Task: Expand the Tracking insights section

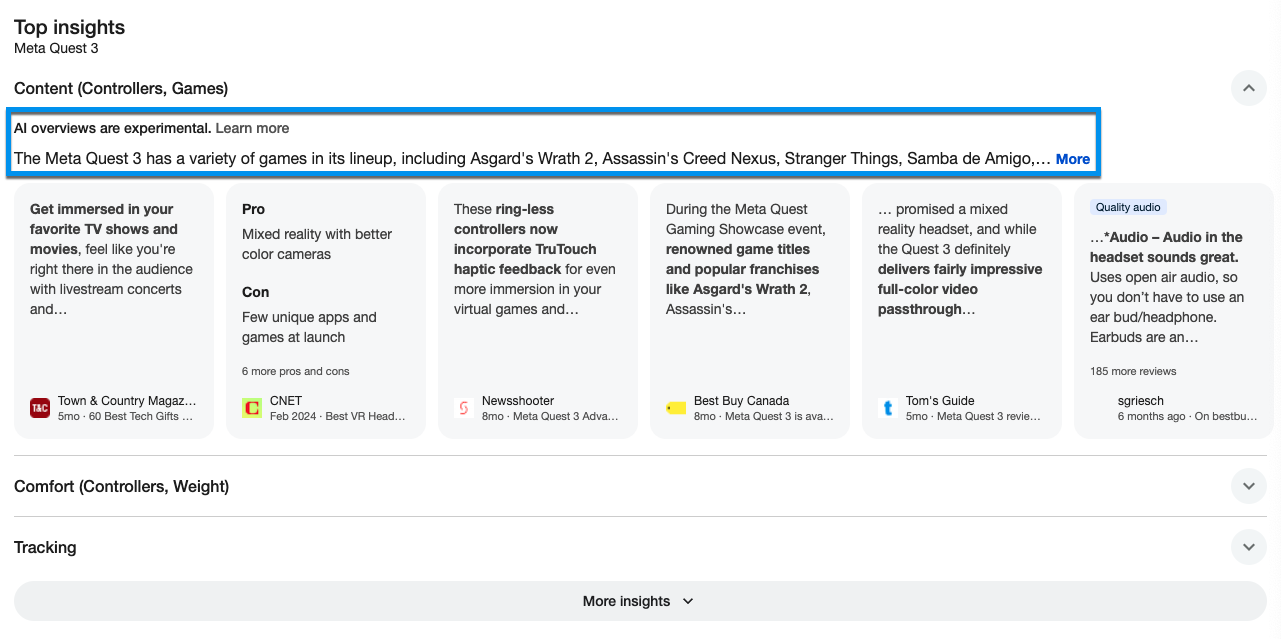Action: pyautogui.click(x=1248, y=547)
